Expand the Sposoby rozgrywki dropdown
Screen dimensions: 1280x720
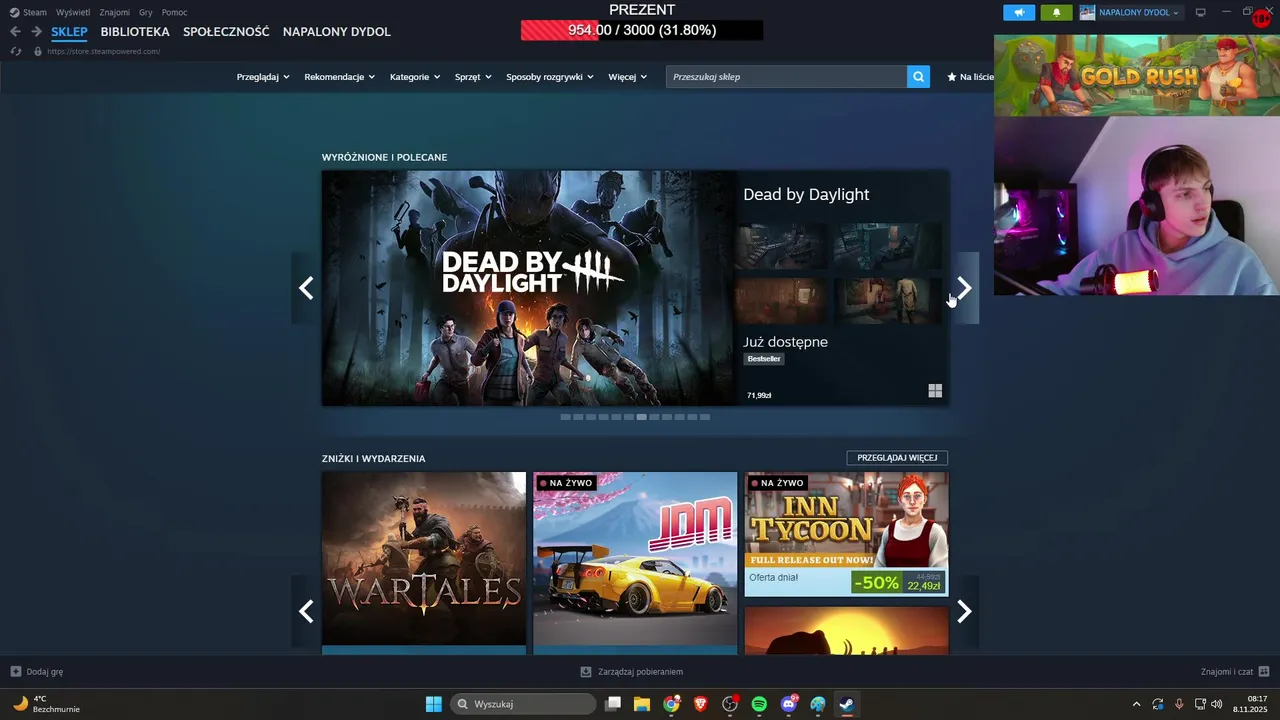tap(550, 77)
